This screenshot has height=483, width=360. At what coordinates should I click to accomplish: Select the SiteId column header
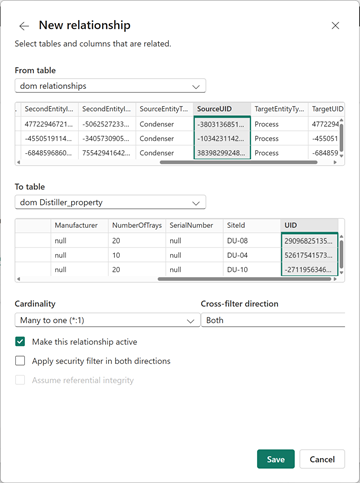(252, 225)
